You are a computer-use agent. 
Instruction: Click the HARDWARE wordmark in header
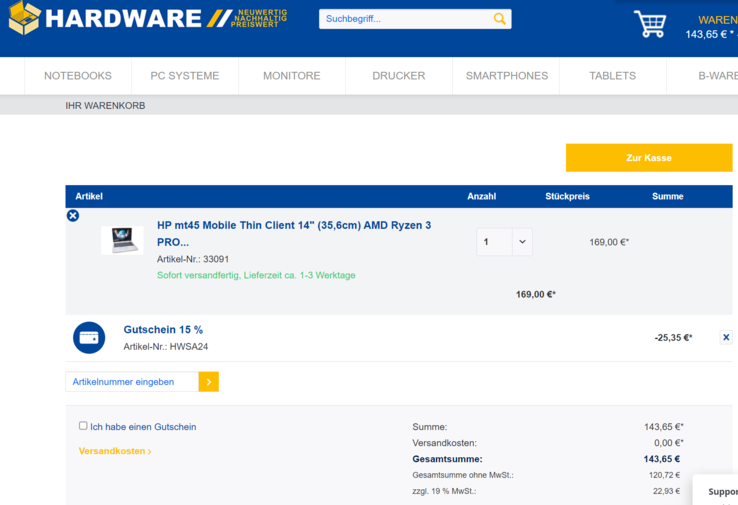tap(123, 19)
